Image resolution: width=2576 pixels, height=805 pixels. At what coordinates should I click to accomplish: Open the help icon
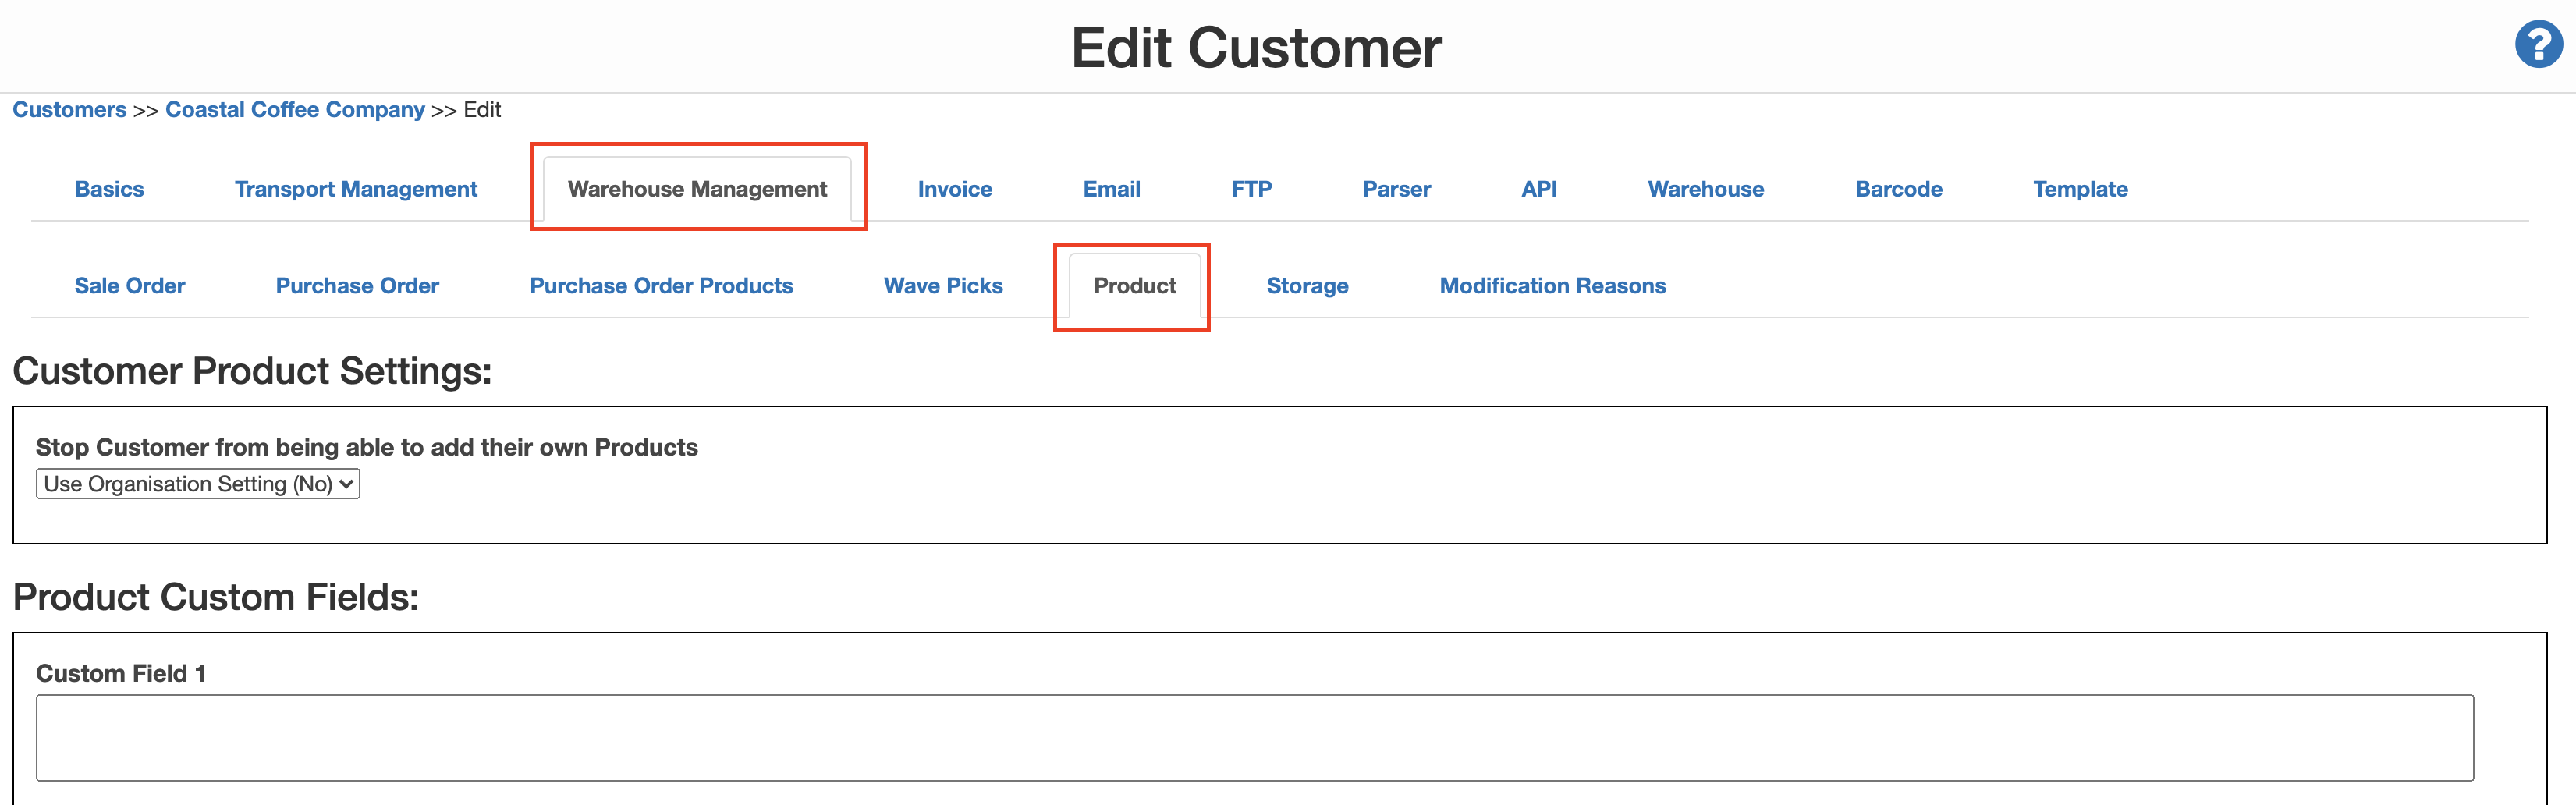(x=2537, y=44)
